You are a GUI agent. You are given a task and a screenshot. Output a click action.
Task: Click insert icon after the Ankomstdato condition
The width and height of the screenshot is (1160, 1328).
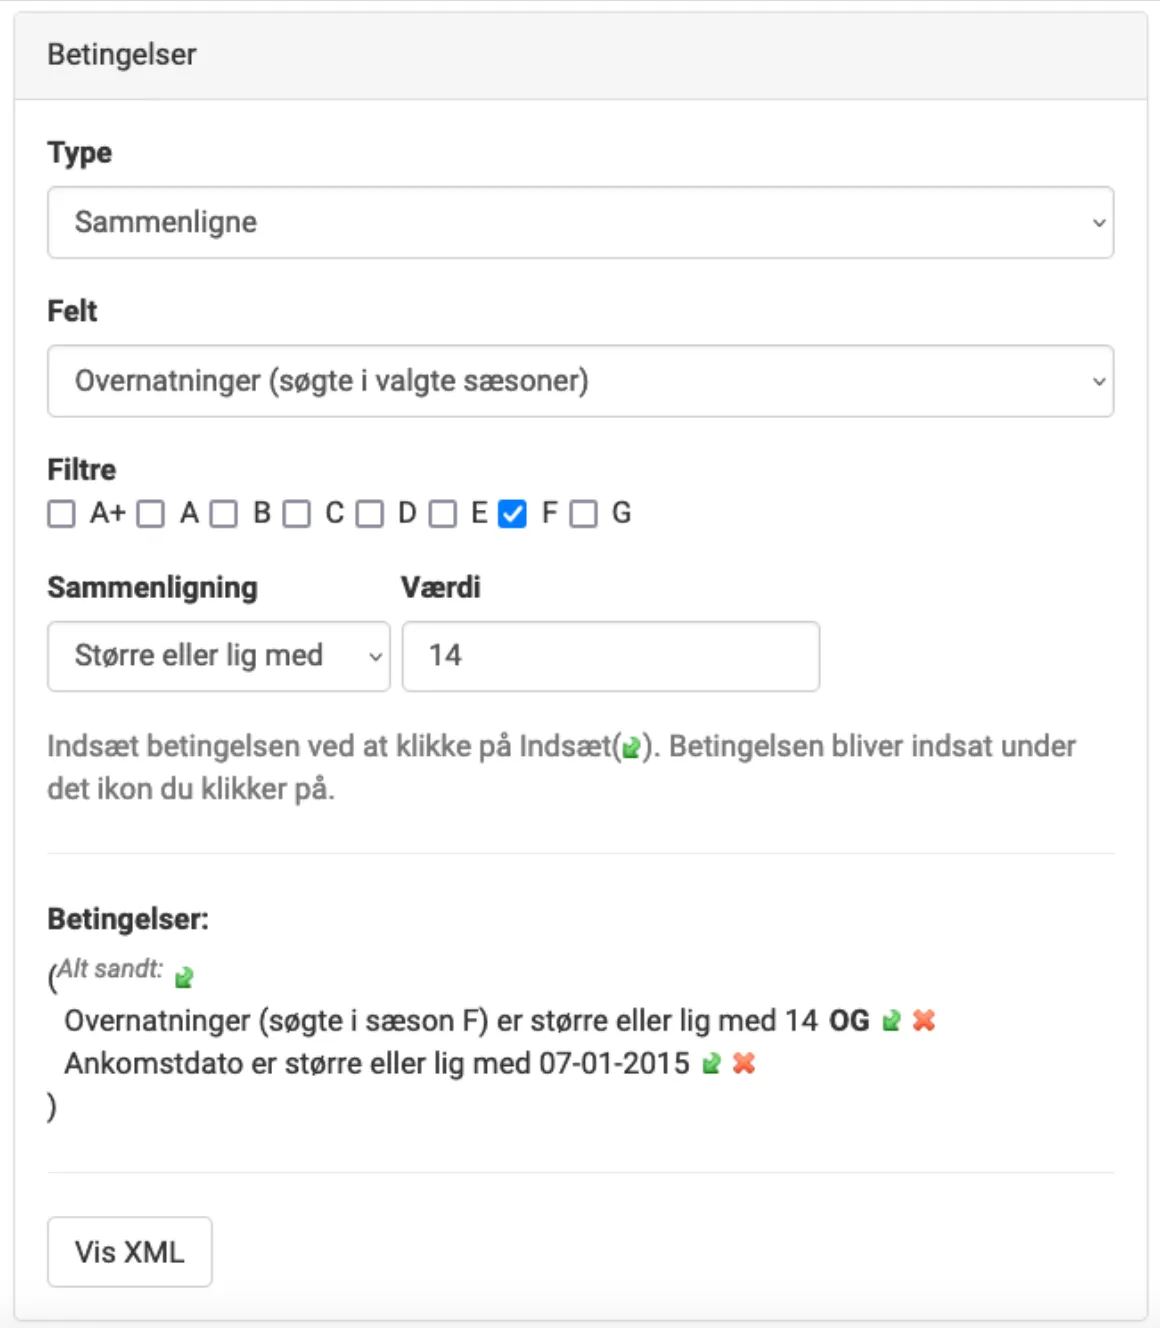click(x=710, y=1064)
